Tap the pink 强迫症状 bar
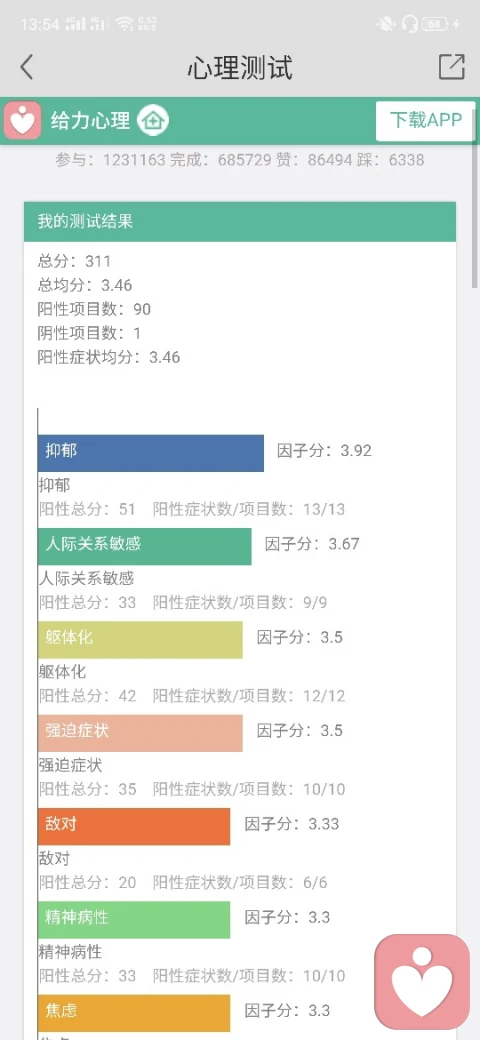This screenshot has height=1040, width=480. [x=140, y=733]
